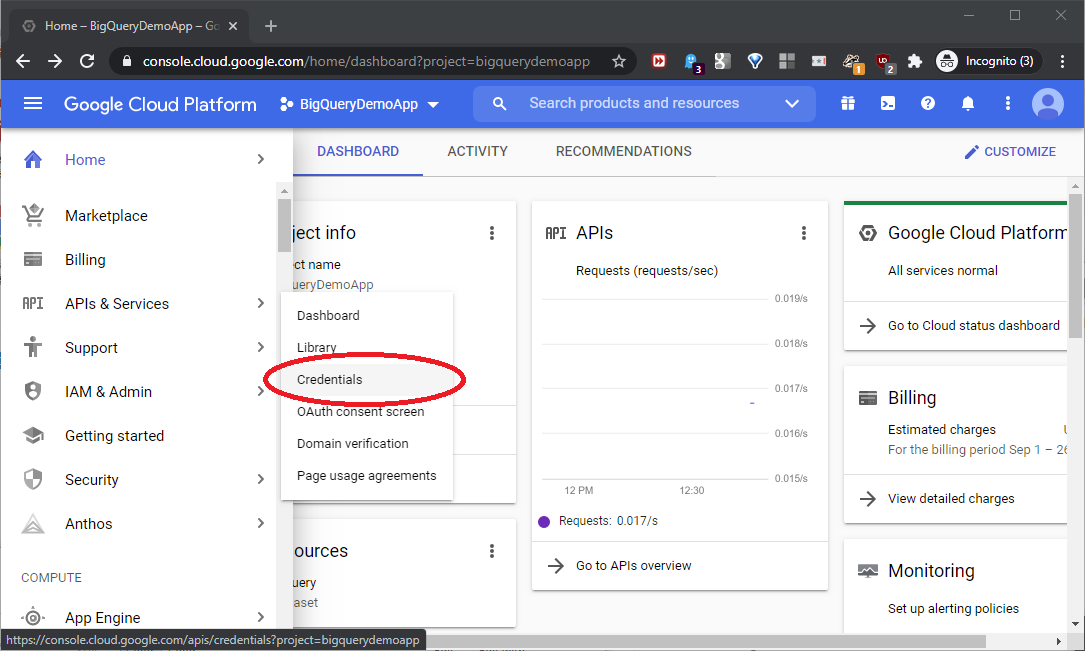Expand the IAM & Admin submenu chevron
1085x651 pixels.
point(260,391)
